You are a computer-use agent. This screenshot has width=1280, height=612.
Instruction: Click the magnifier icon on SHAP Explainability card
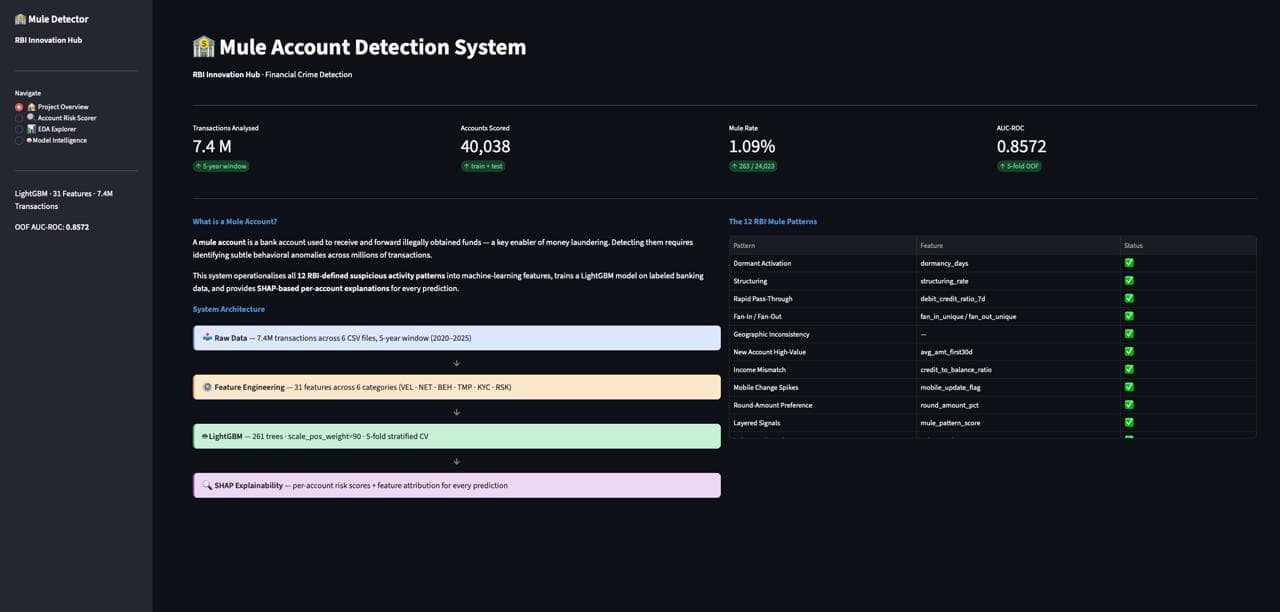pos(207,485)
